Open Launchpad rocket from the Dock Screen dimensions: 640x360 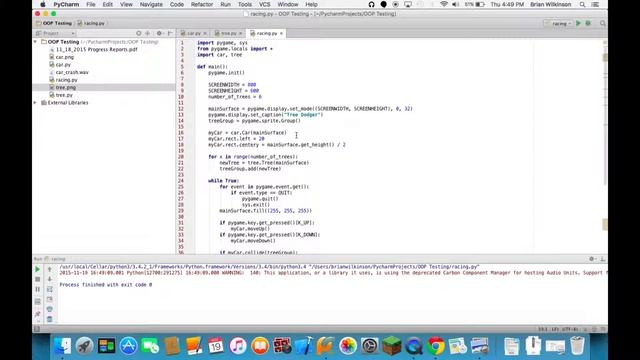point(84,346)
